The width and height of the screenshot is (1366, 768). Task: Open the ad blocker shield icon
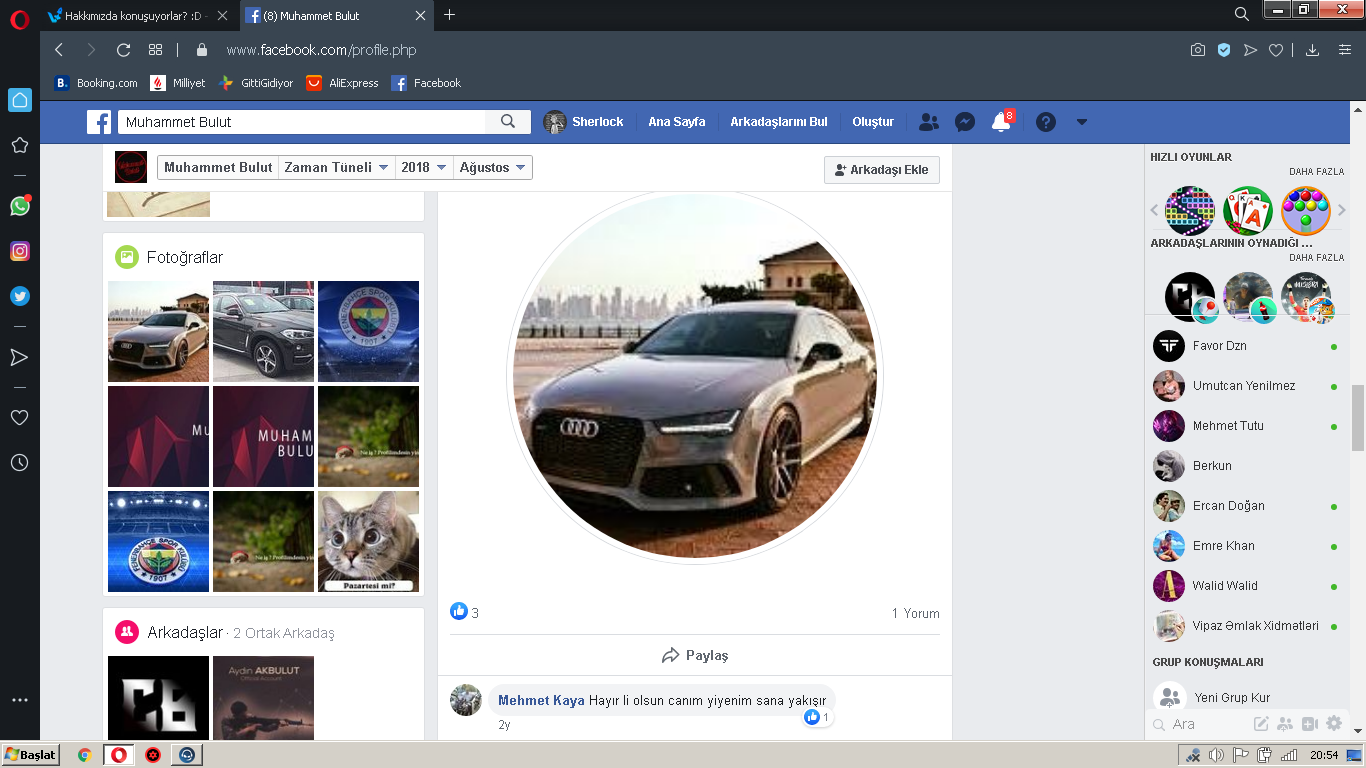1224,50
